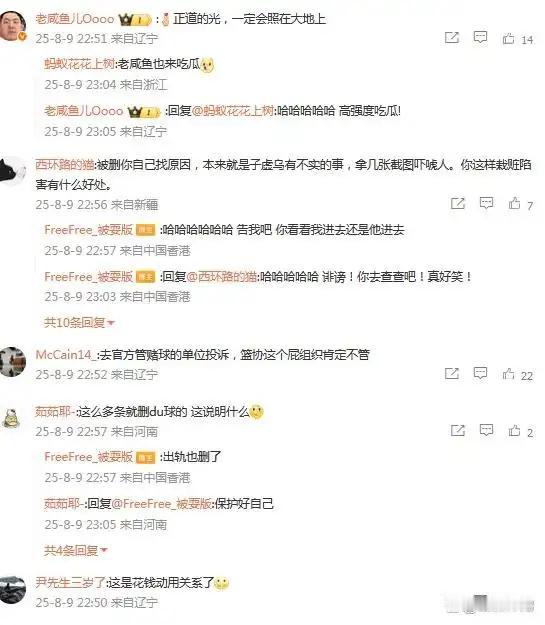The width and height of the screenshot is (545, 625).
Task: Expand 共4条回复 replies list
Action: click(x=75, y=550)
